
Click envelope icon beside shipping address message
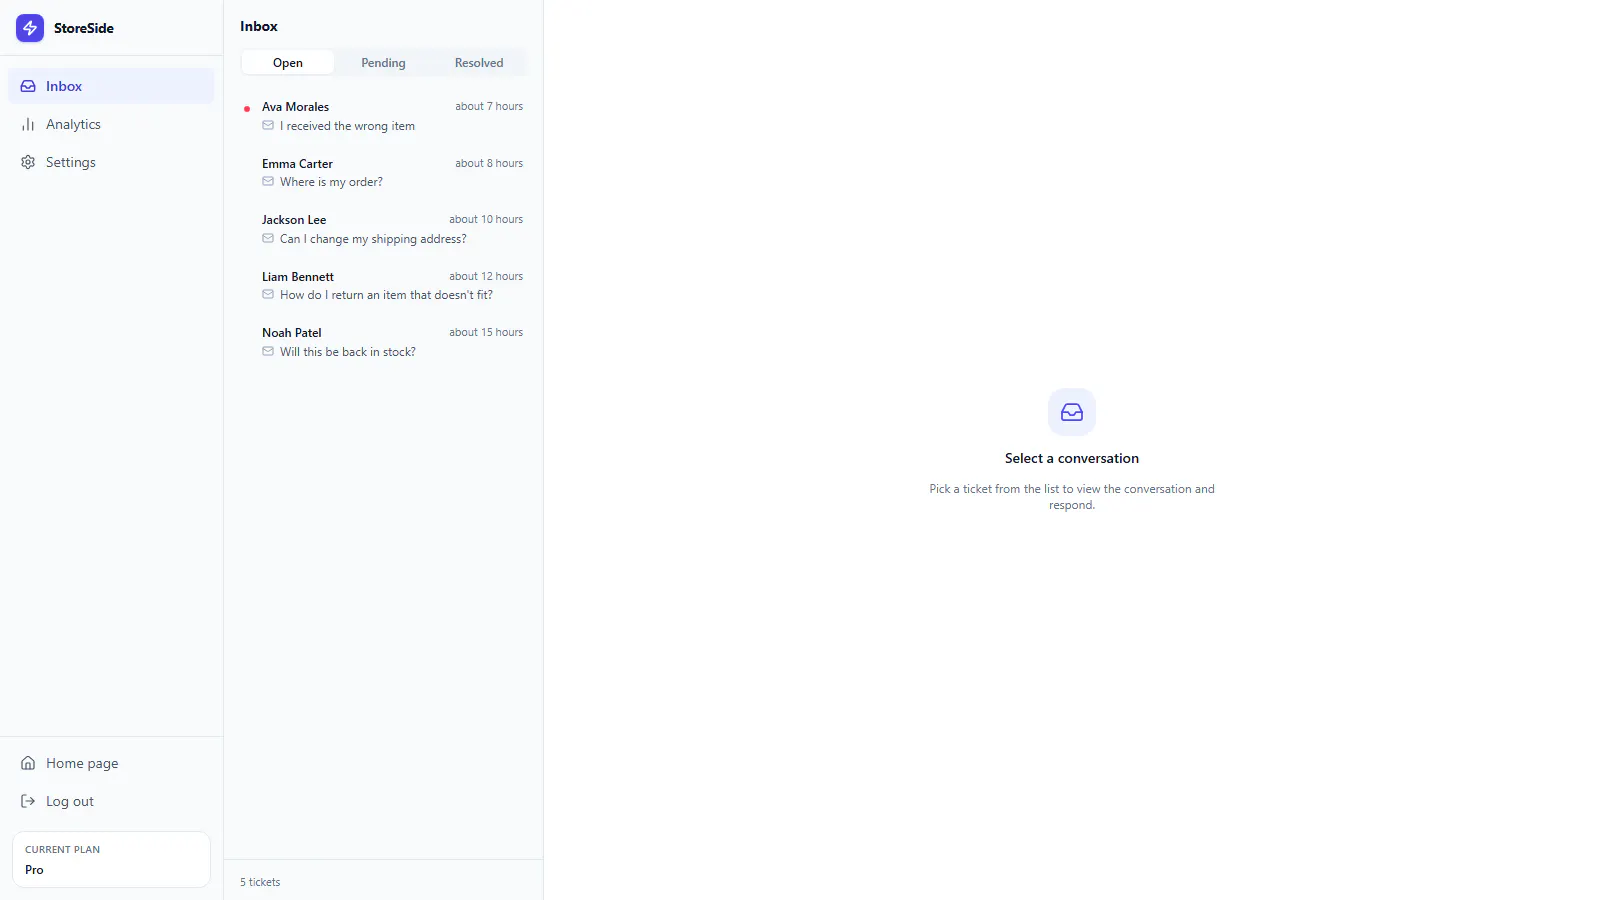click(268, 238)
